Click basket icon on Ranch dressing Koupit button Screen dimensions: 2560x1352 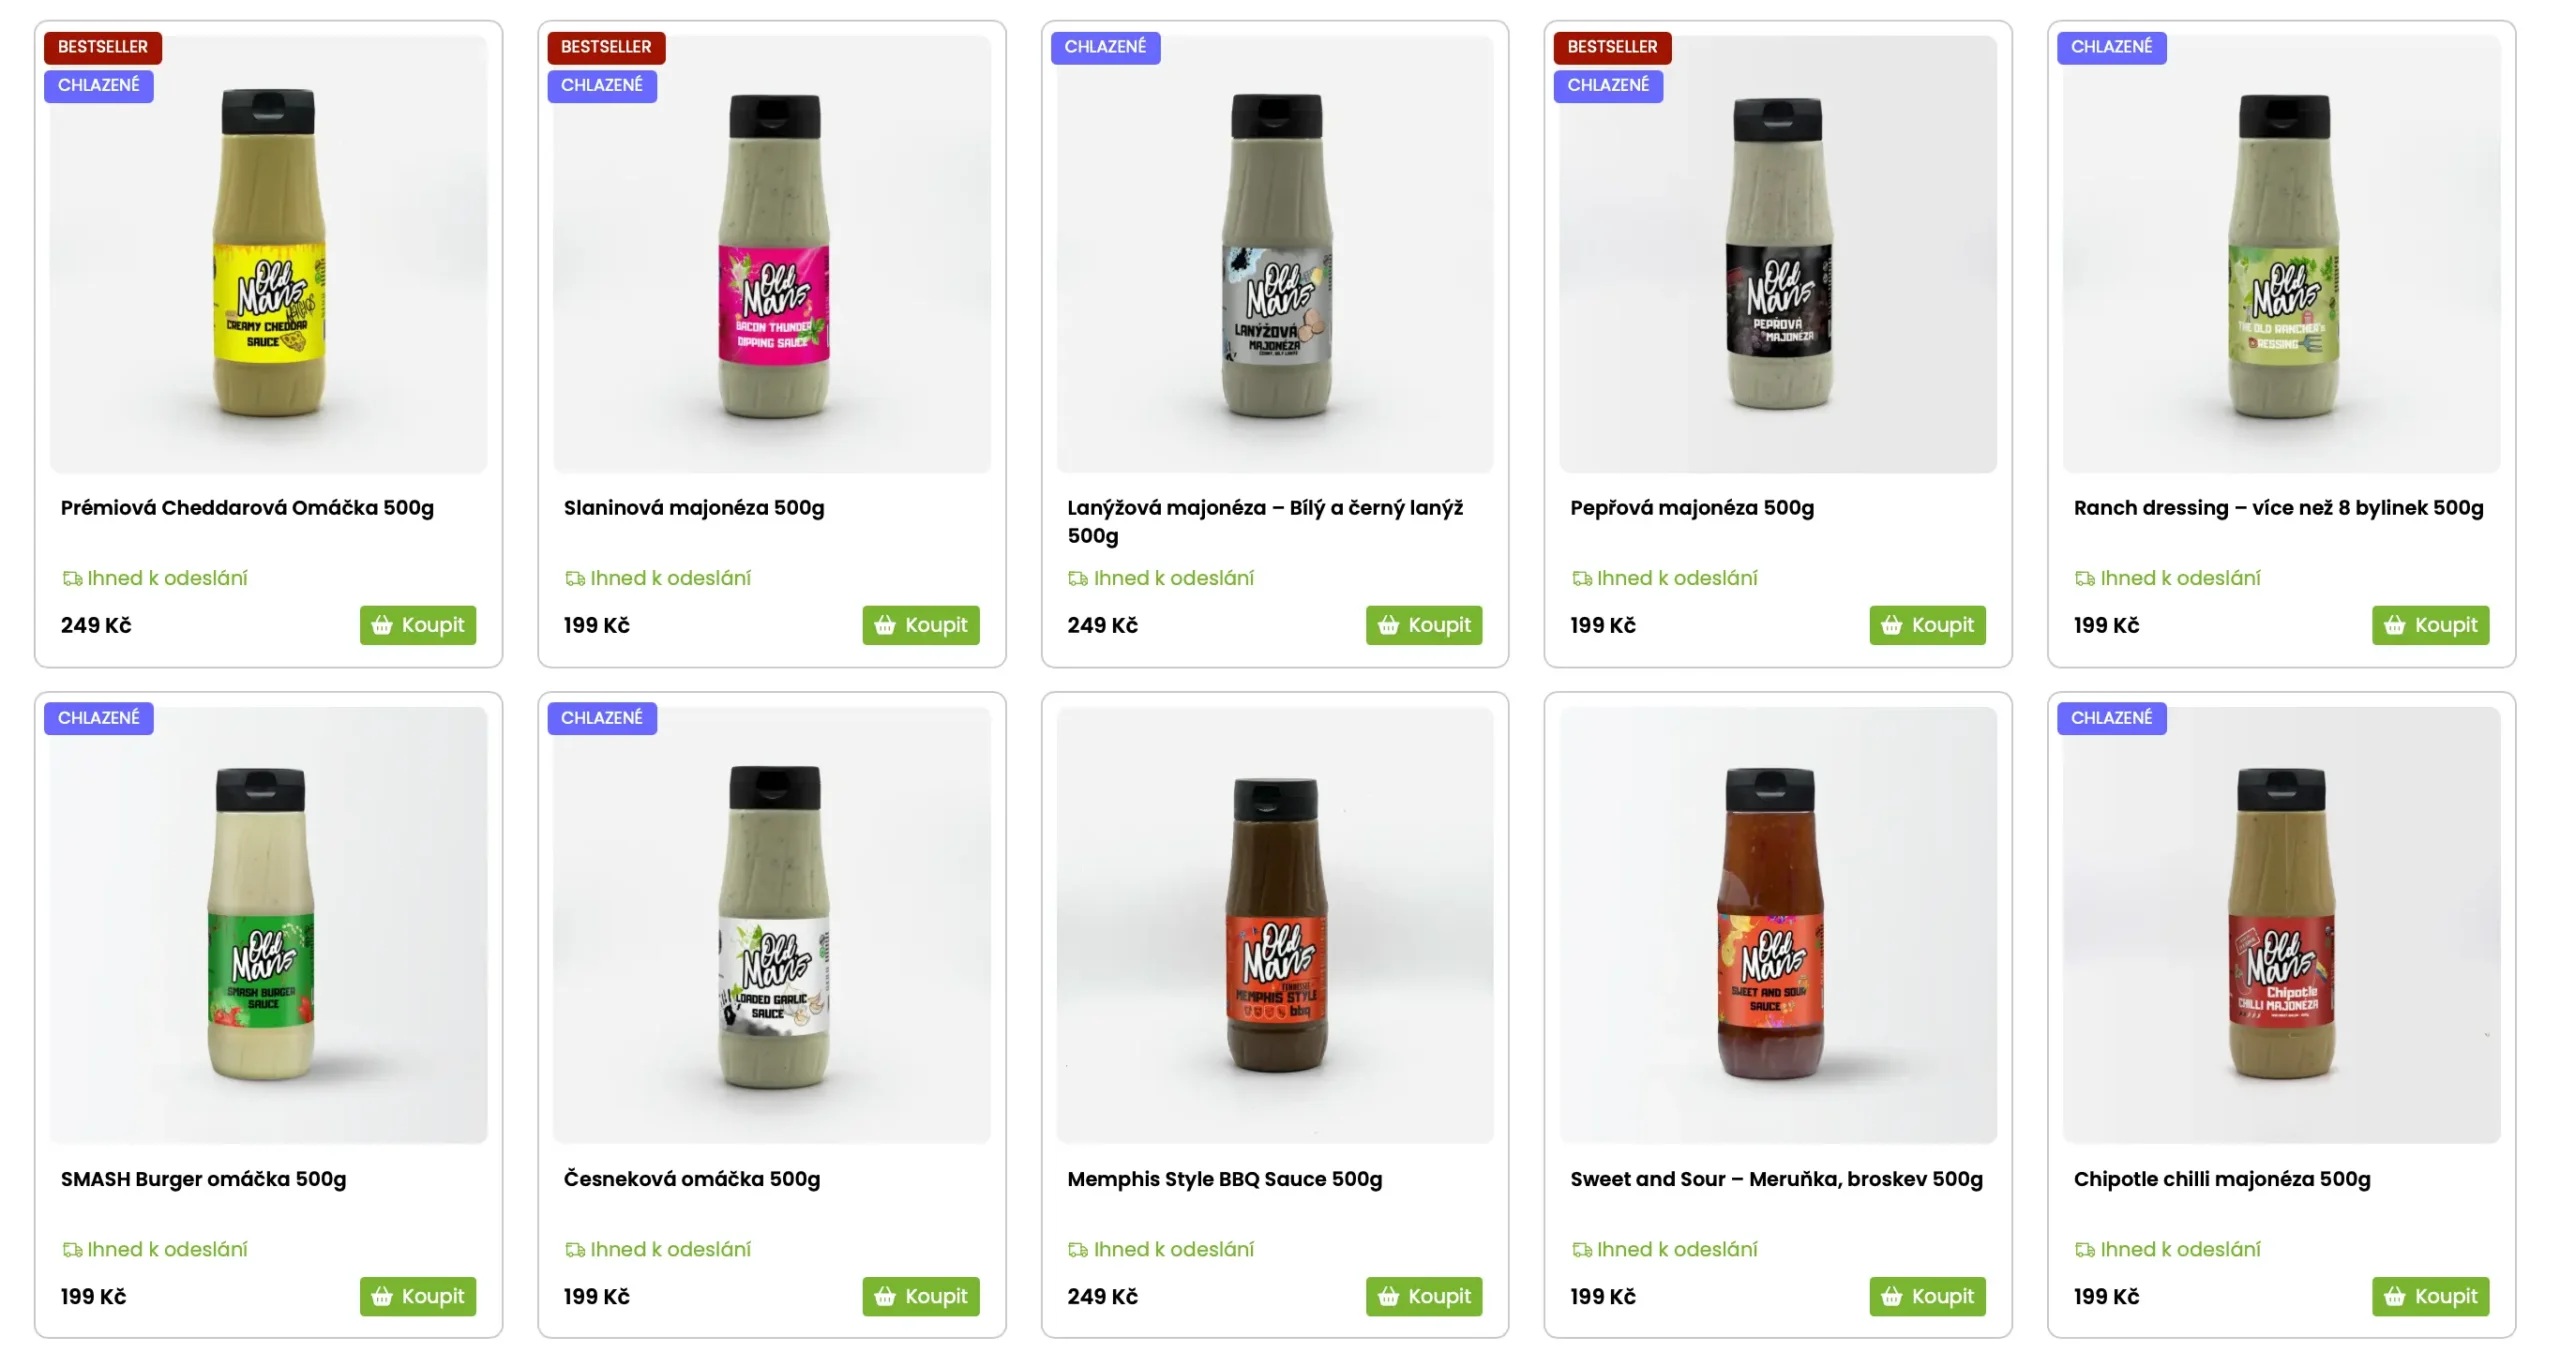tap(2394, 625)
